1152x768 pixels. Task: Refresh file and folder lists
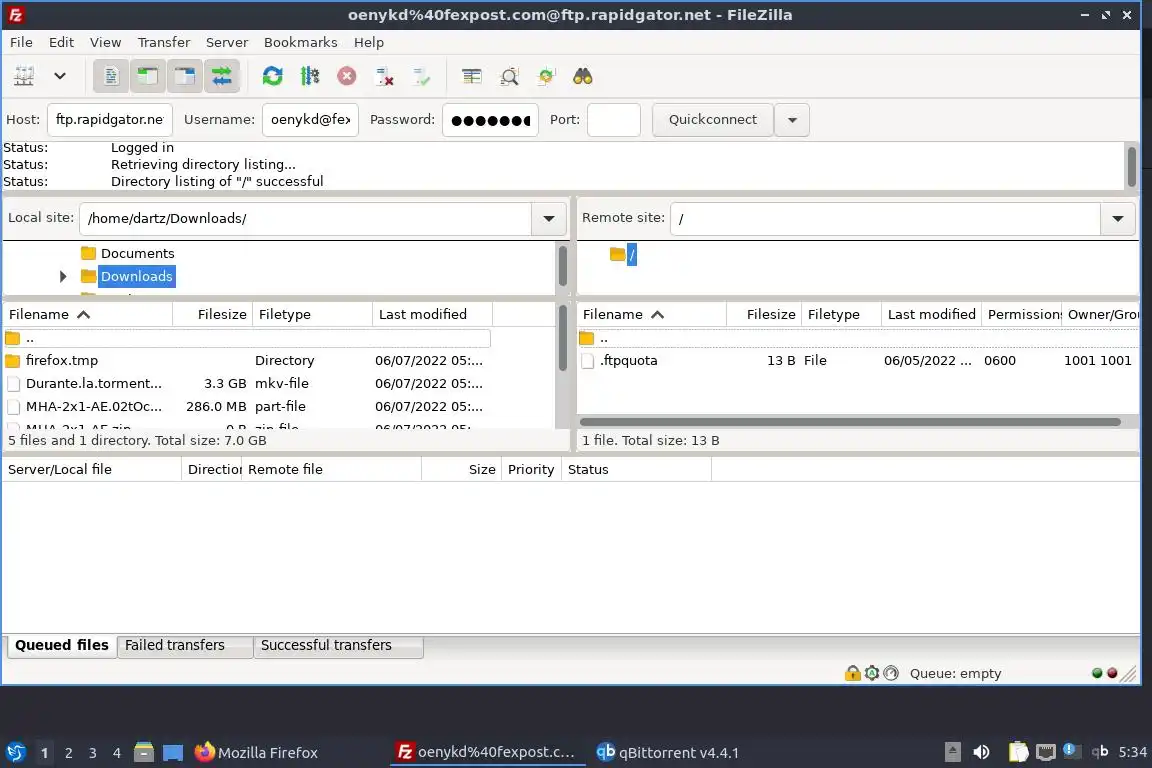point(273,76)
